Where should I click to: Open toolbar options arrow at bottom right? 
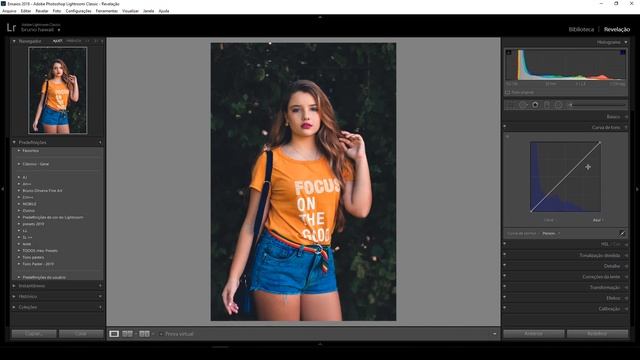494,334
